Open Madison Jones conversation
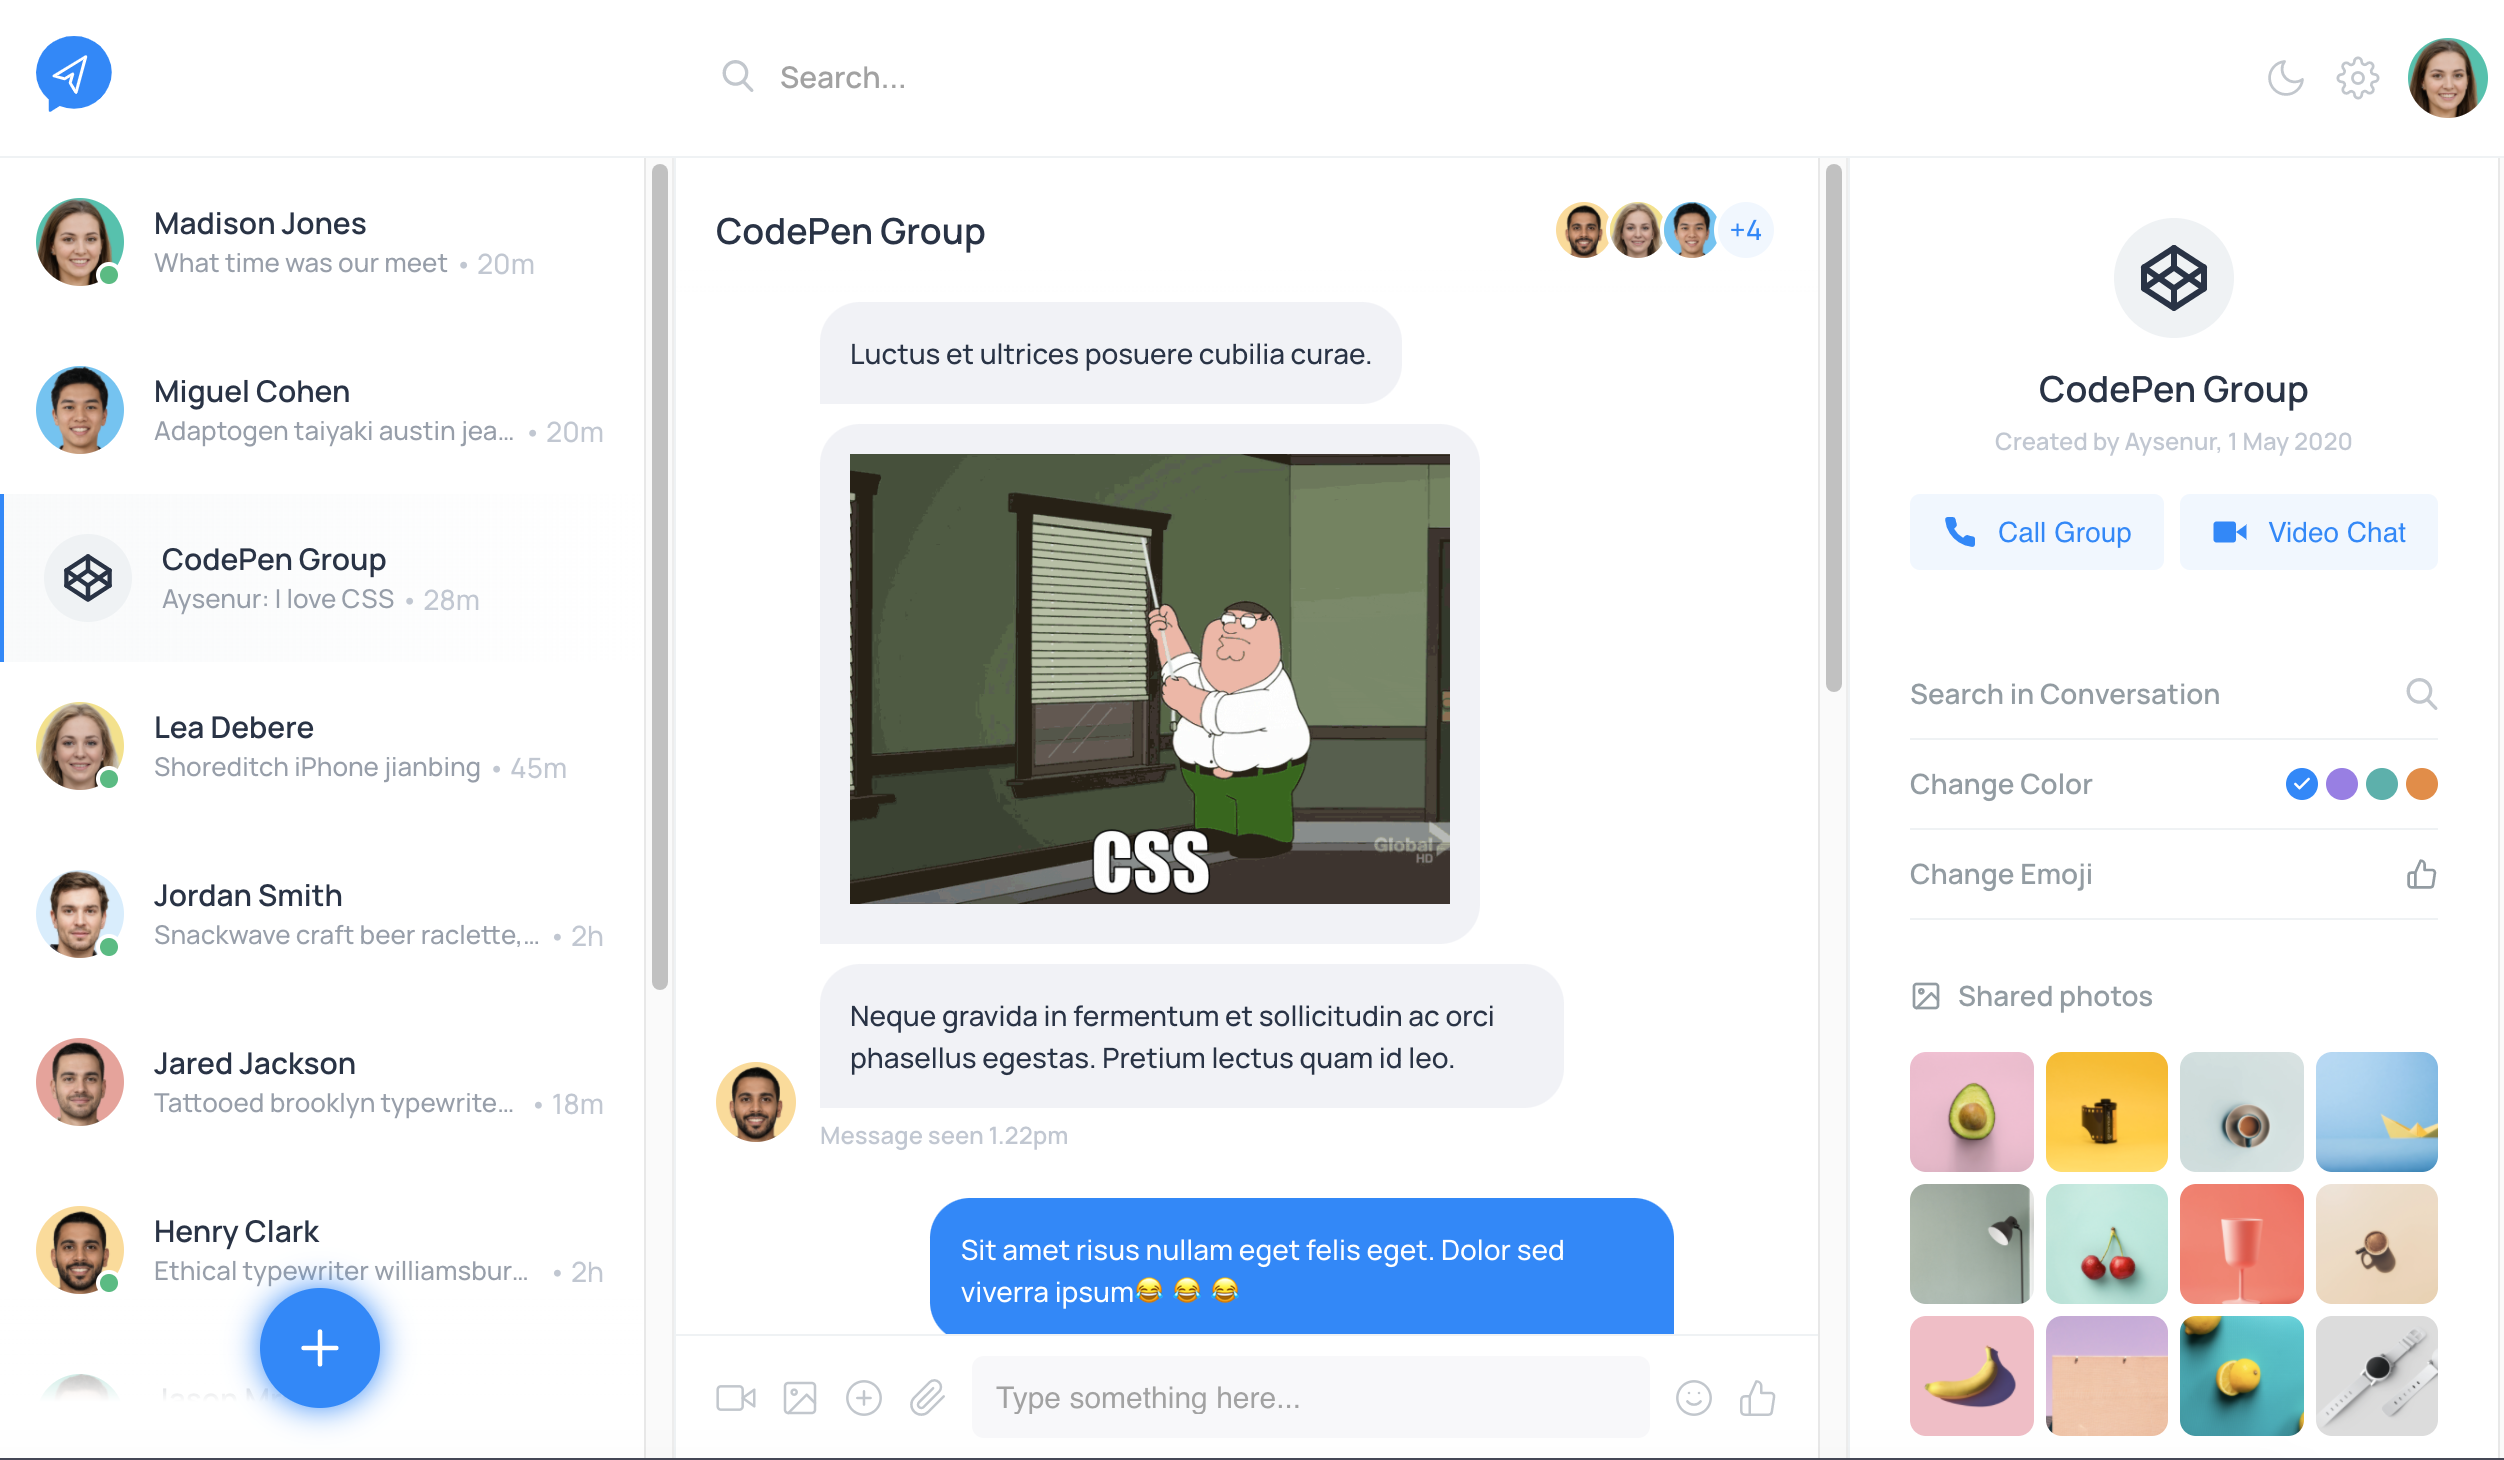 pos(322,242)
